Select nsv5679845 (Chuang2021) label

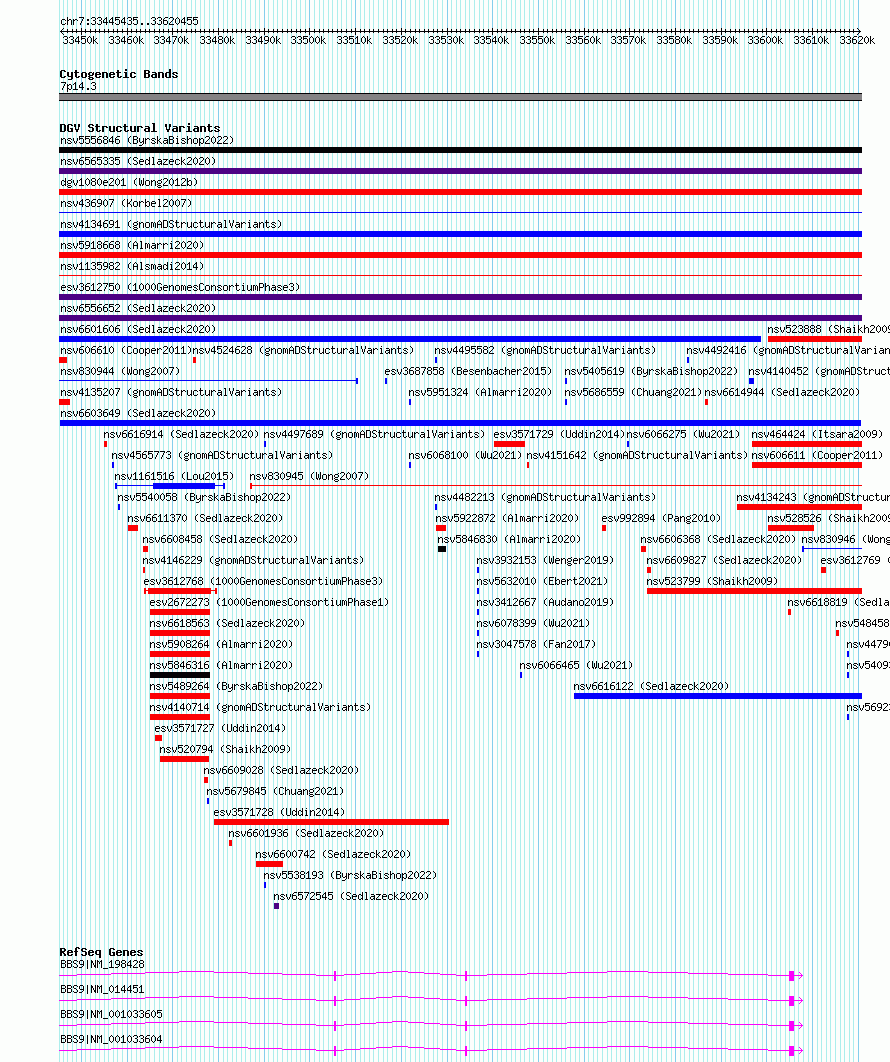275,791
